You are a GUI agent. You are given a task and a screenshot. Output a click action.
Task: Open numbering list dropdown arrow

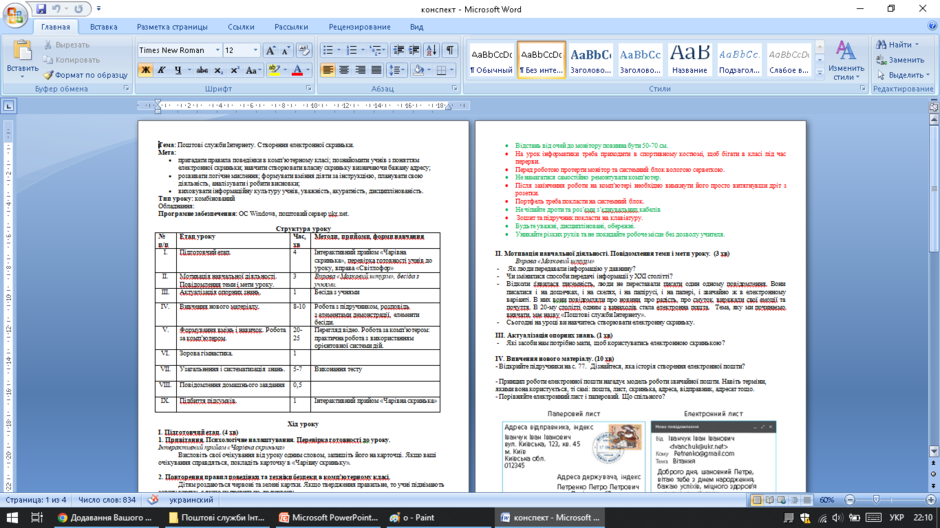click(x=362, y=50)
